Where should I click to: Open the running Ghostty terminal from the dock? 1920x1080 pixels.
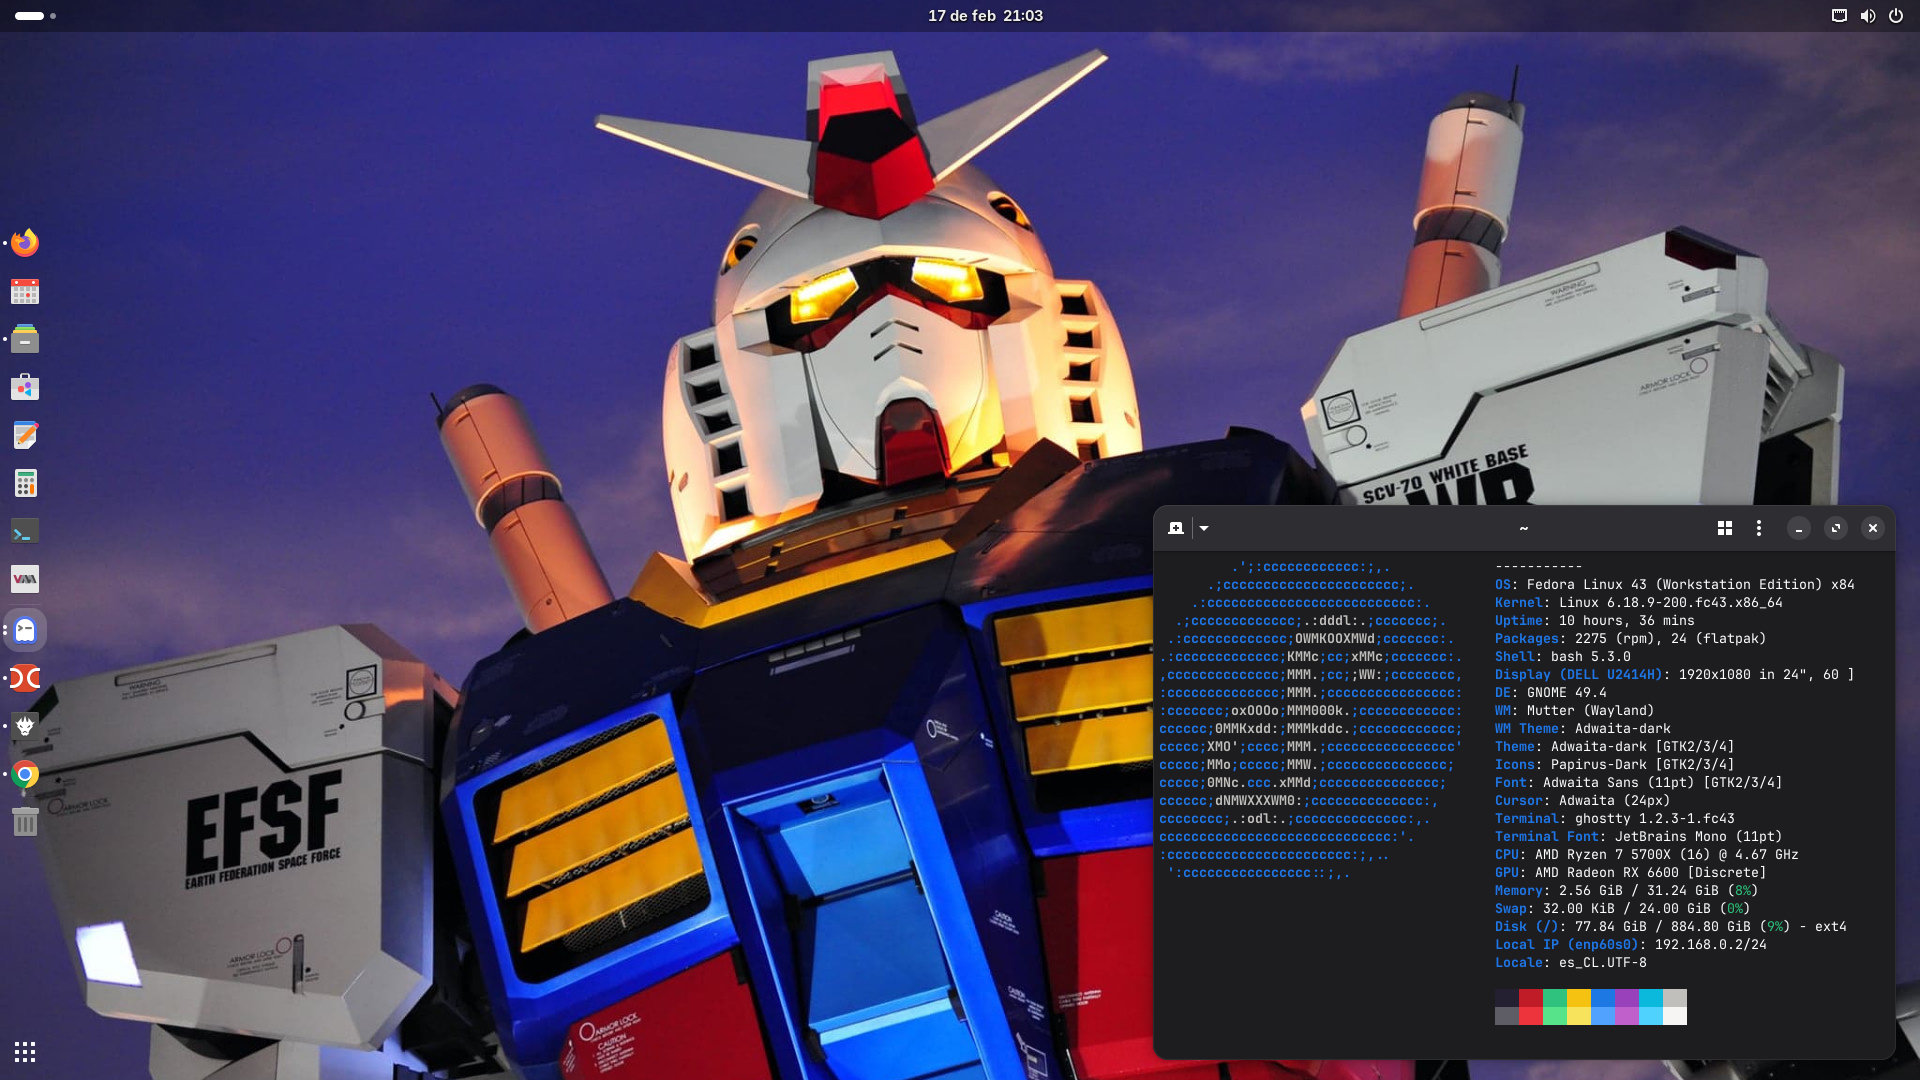point(25,630)
